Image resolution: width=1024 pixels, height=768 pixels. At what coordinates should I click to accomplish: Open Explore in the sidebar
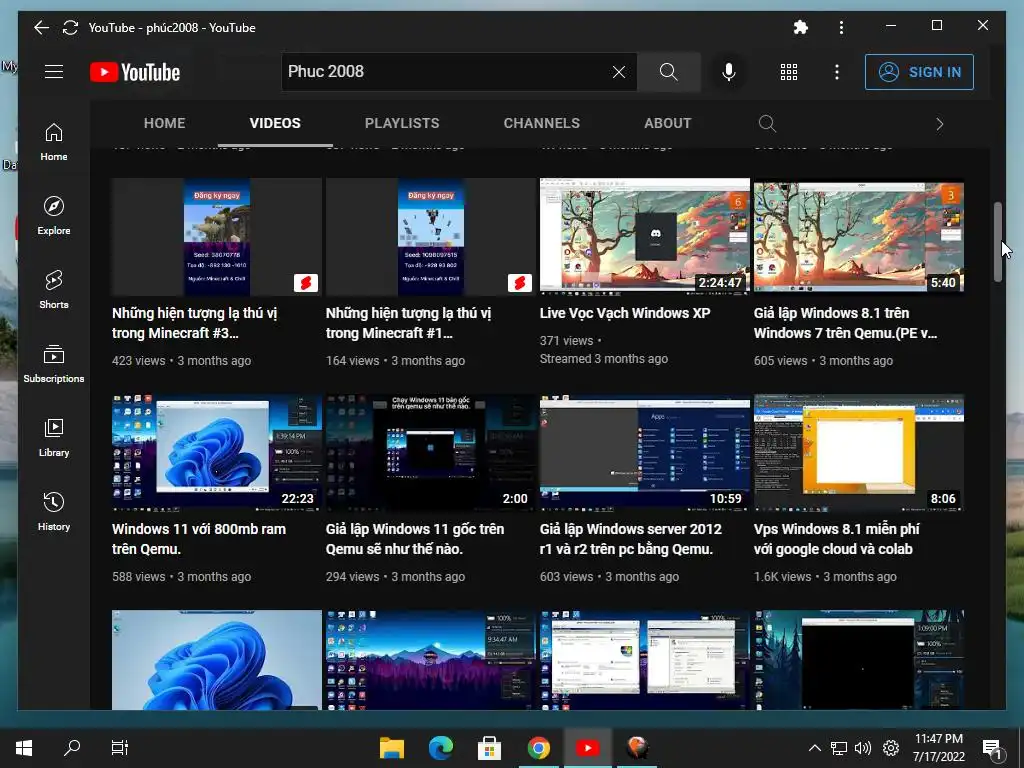click(54, 216)
